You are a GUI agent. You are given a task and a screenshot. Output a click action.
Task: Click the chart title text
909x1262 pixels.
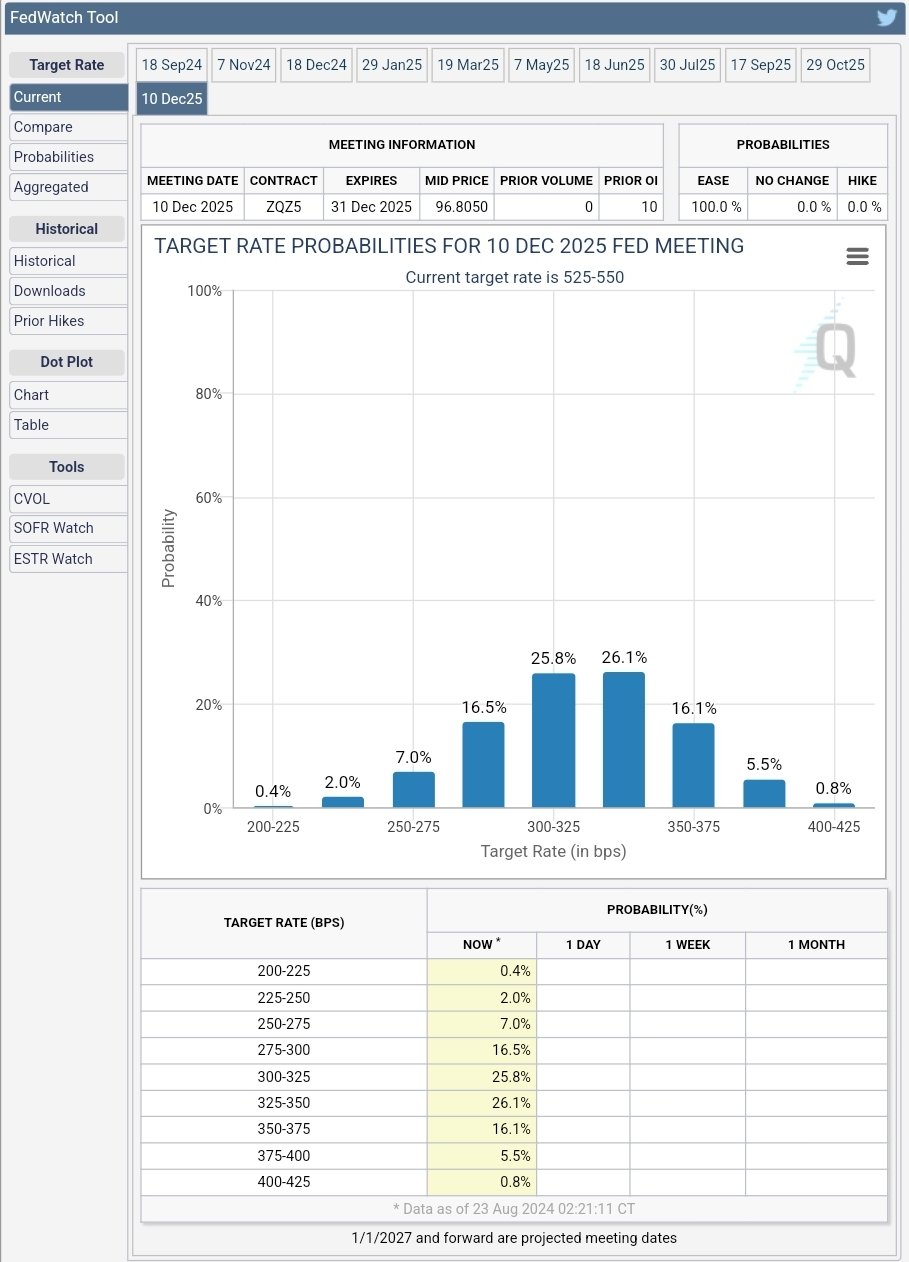click(449, 246)
